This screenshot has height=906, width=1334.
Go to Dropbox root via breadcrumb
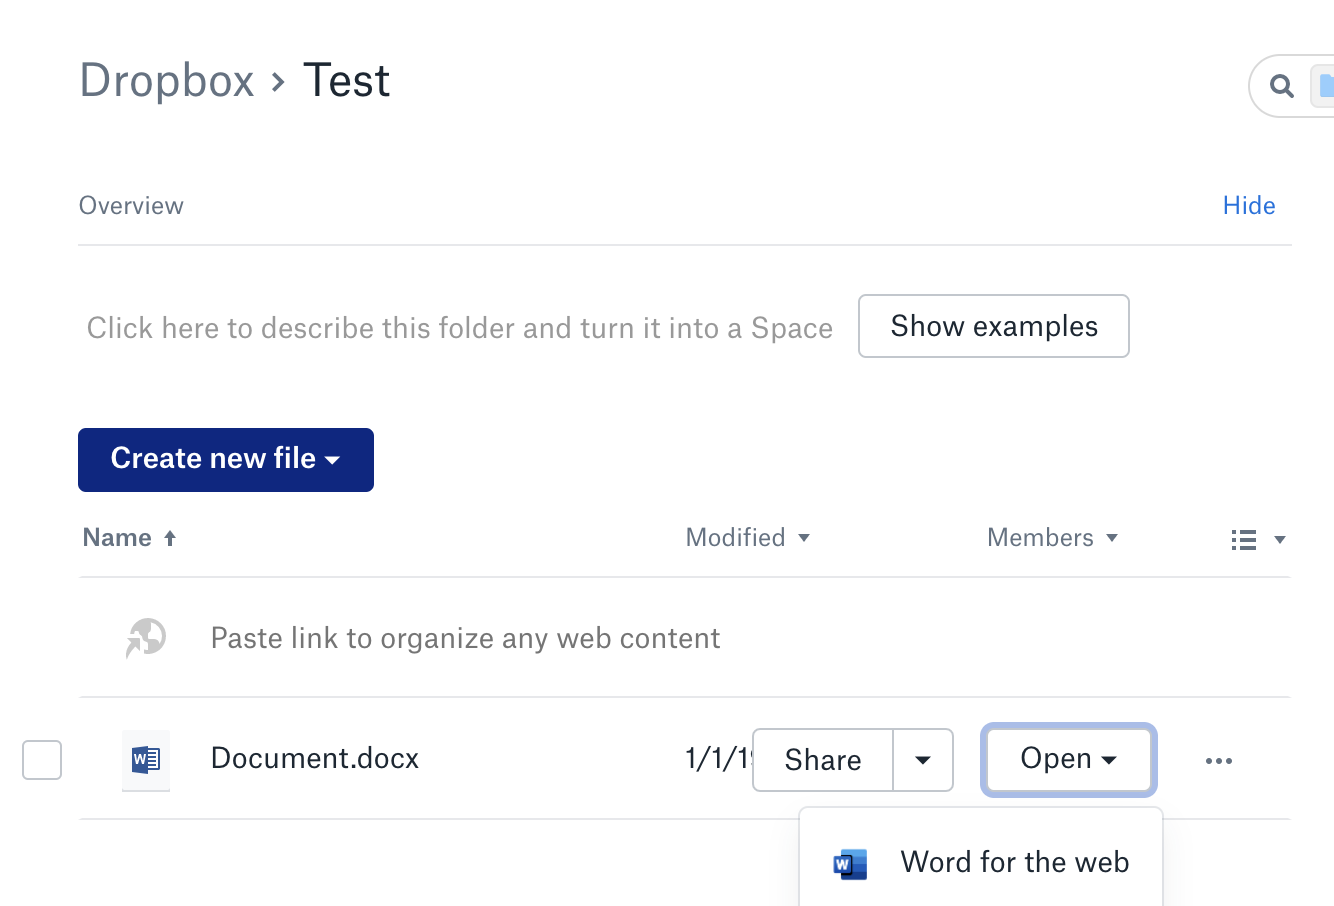(x=167, y=81)
